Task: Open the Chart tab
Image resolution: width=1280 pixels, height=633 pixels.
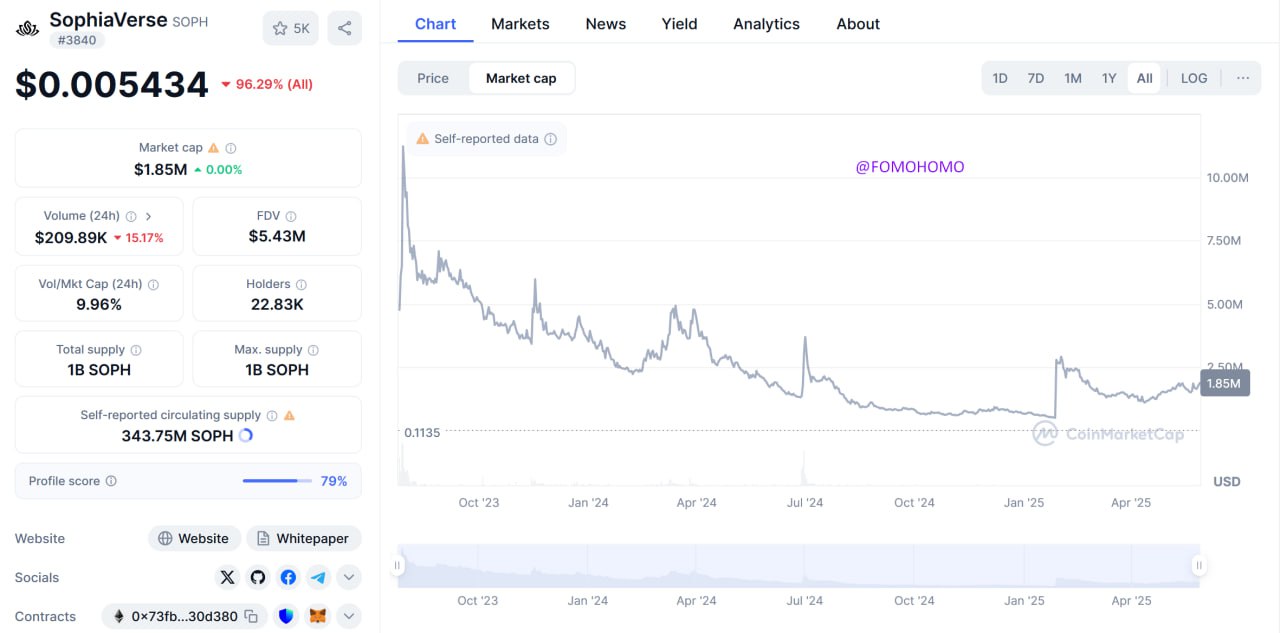Action: pyautogui.click(x=435, y=24)
